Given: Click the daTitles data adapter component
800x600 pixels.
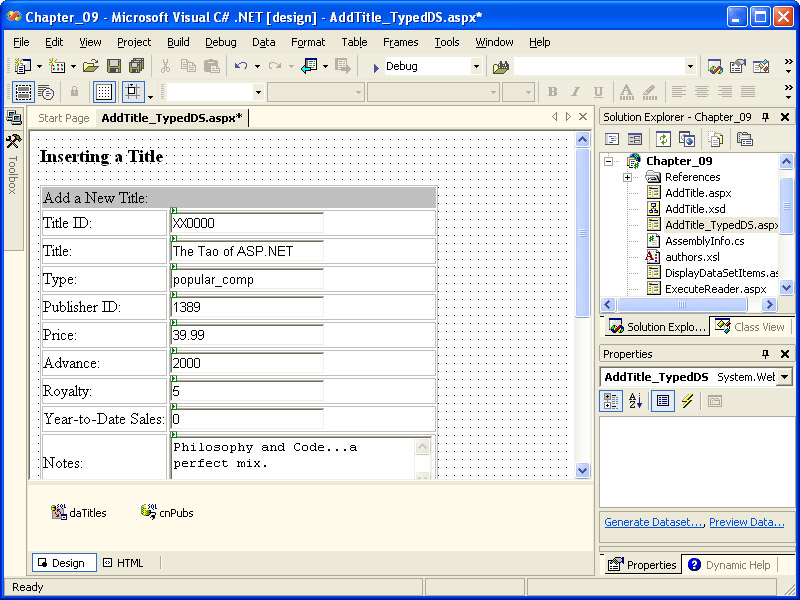Looking at the screenshot, I should coord(79,512).
